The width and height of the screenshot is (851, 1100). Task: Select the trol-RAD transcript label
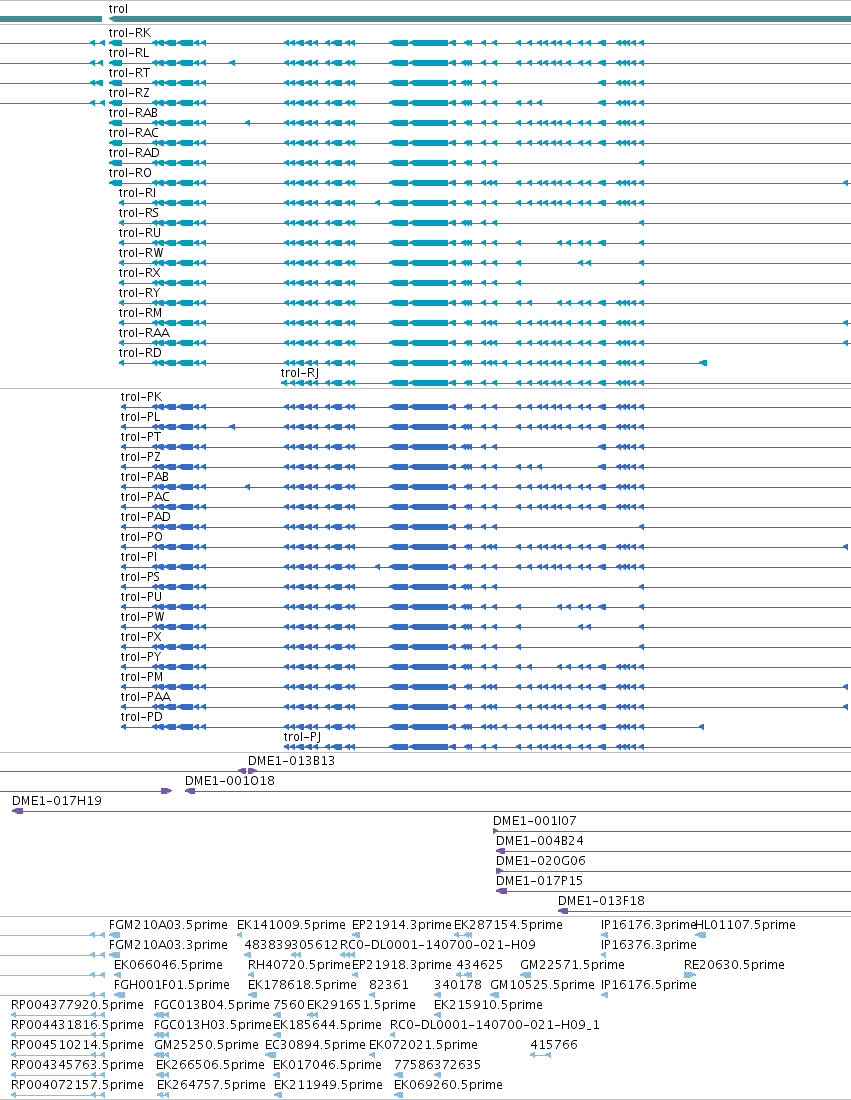(x=134, y=152)
